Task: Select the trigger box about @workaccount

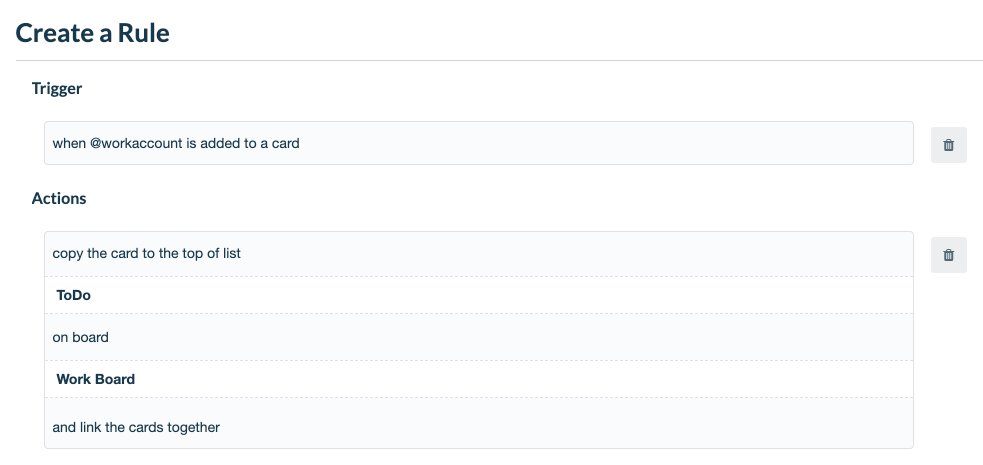Action: coord(479,143)
